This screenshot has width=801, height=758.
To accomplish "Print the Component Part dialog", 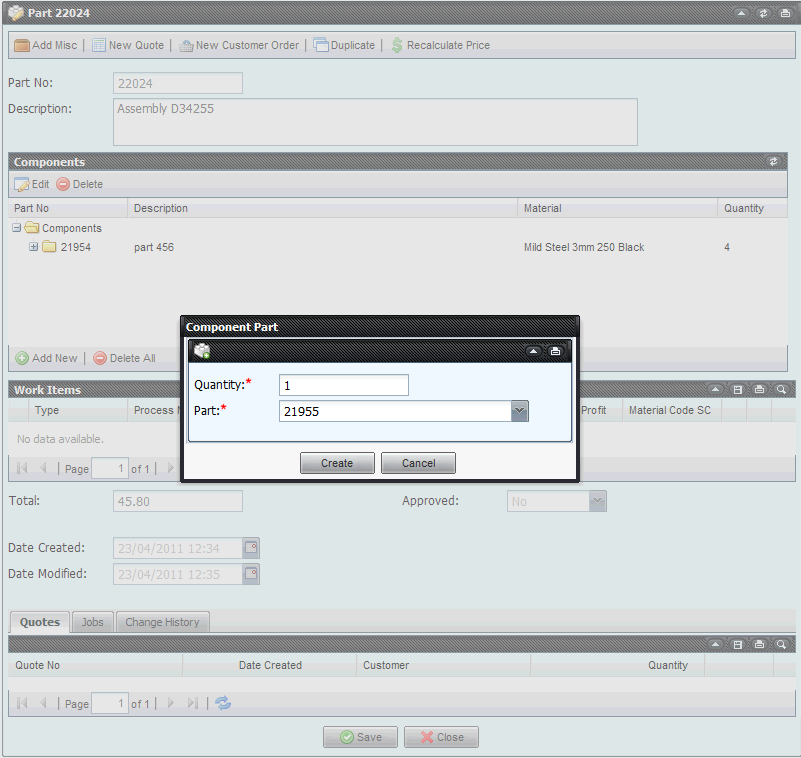I will click(x=555, y=351).
